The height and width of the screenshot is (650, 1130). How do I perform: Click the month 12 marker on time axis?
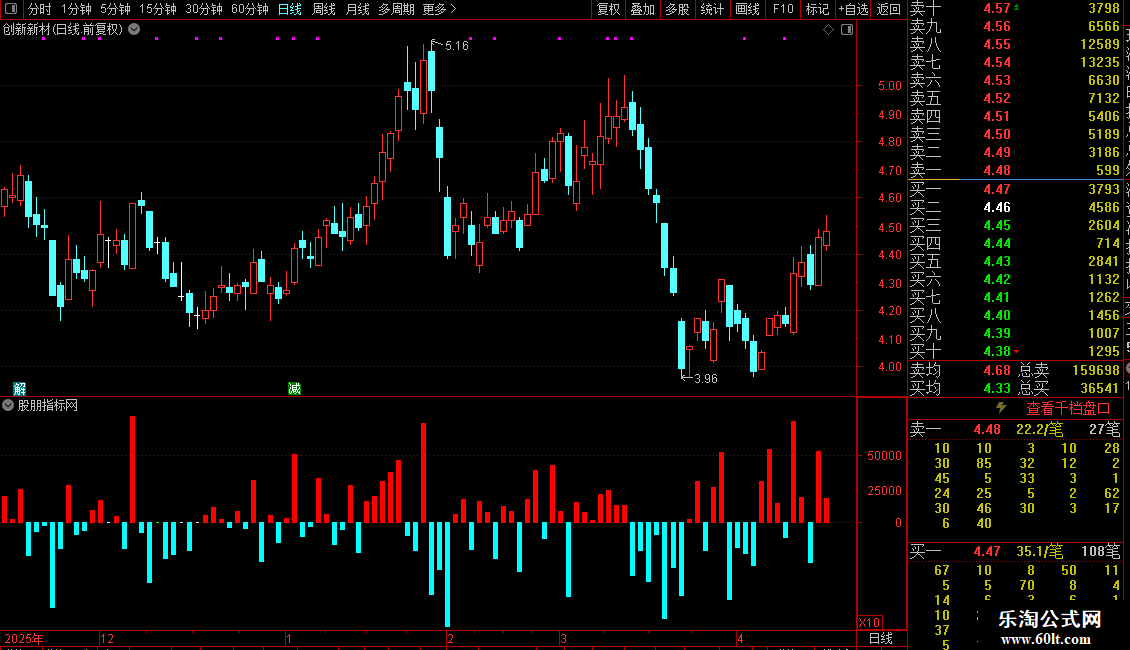(x=107, y=638)
